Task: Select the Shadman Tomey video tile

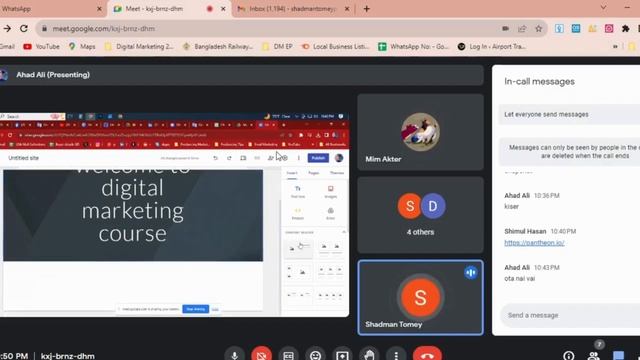Action: click(x=420, y=298)
